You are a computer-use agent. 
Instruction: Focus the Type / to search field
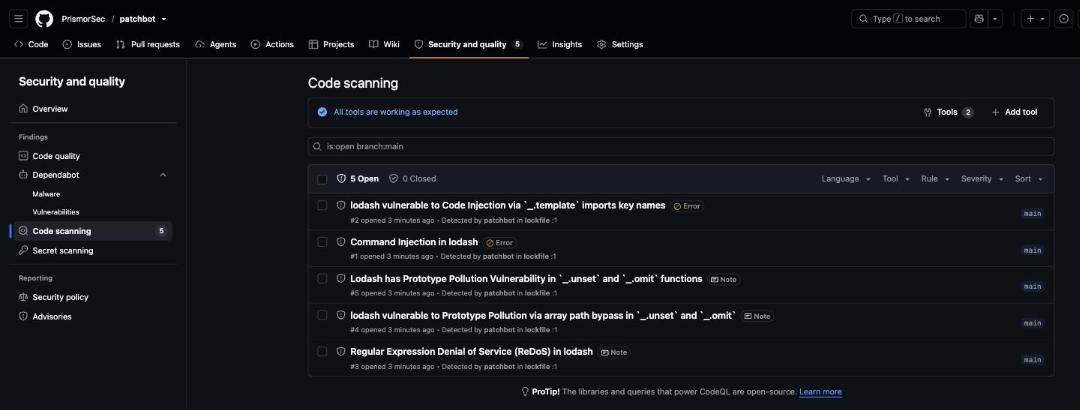[908, 19]
